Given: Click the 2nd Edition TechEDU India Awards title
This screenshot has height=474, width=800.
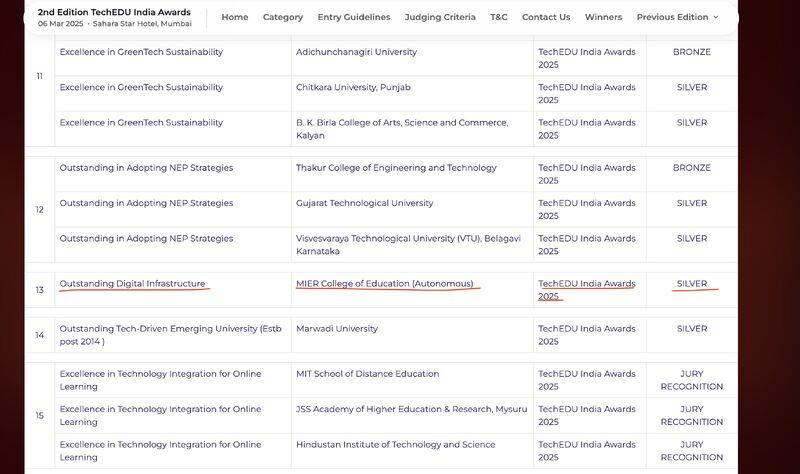Looking at the screenshot, I should pos(114,12).
